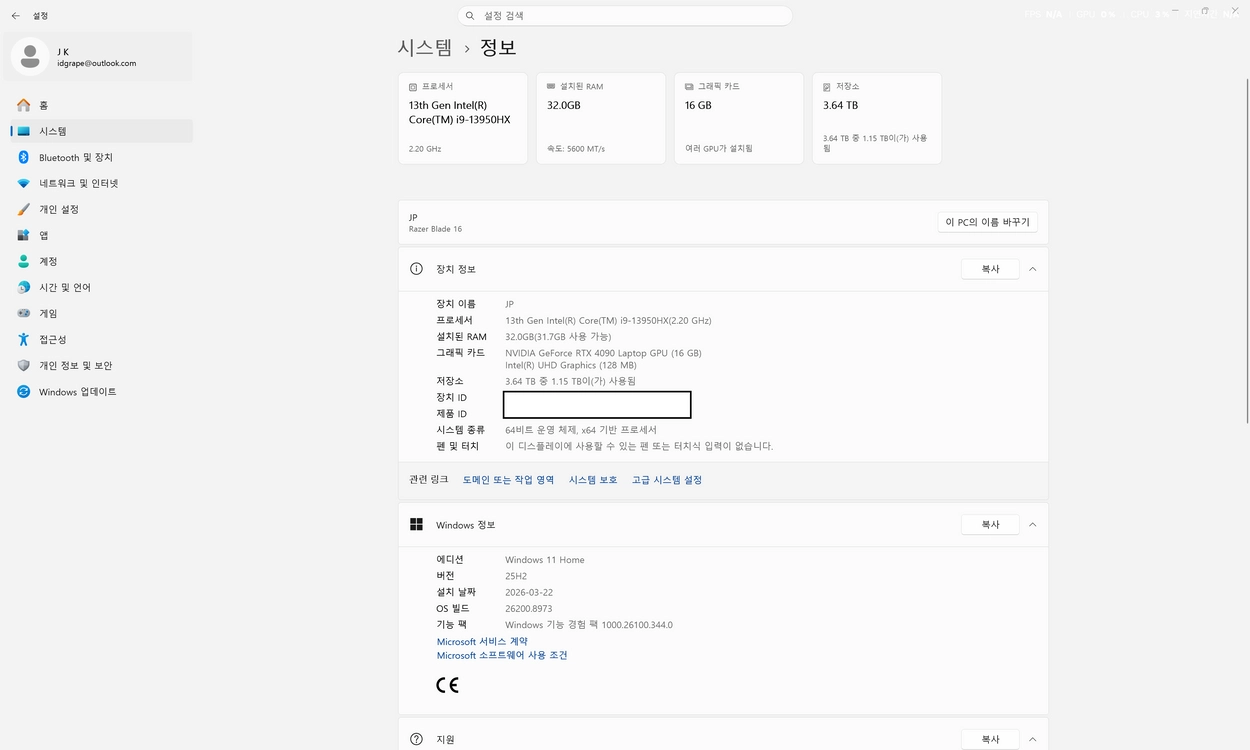
Task: Click the Windows logo icon beside Windows 정보
Action: (417, 524)
